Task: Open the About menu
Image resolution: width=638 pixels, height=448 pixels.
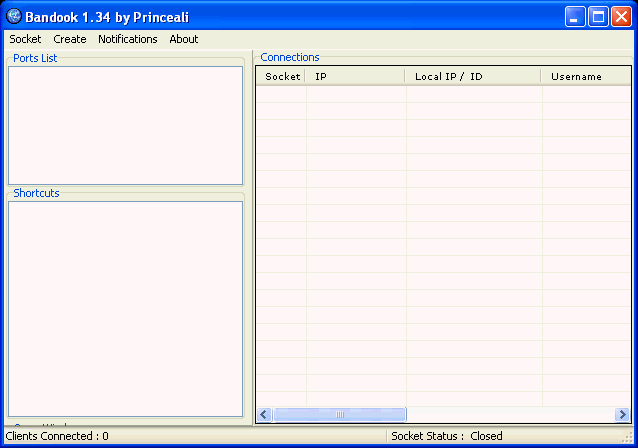Action: coord(184,39)
